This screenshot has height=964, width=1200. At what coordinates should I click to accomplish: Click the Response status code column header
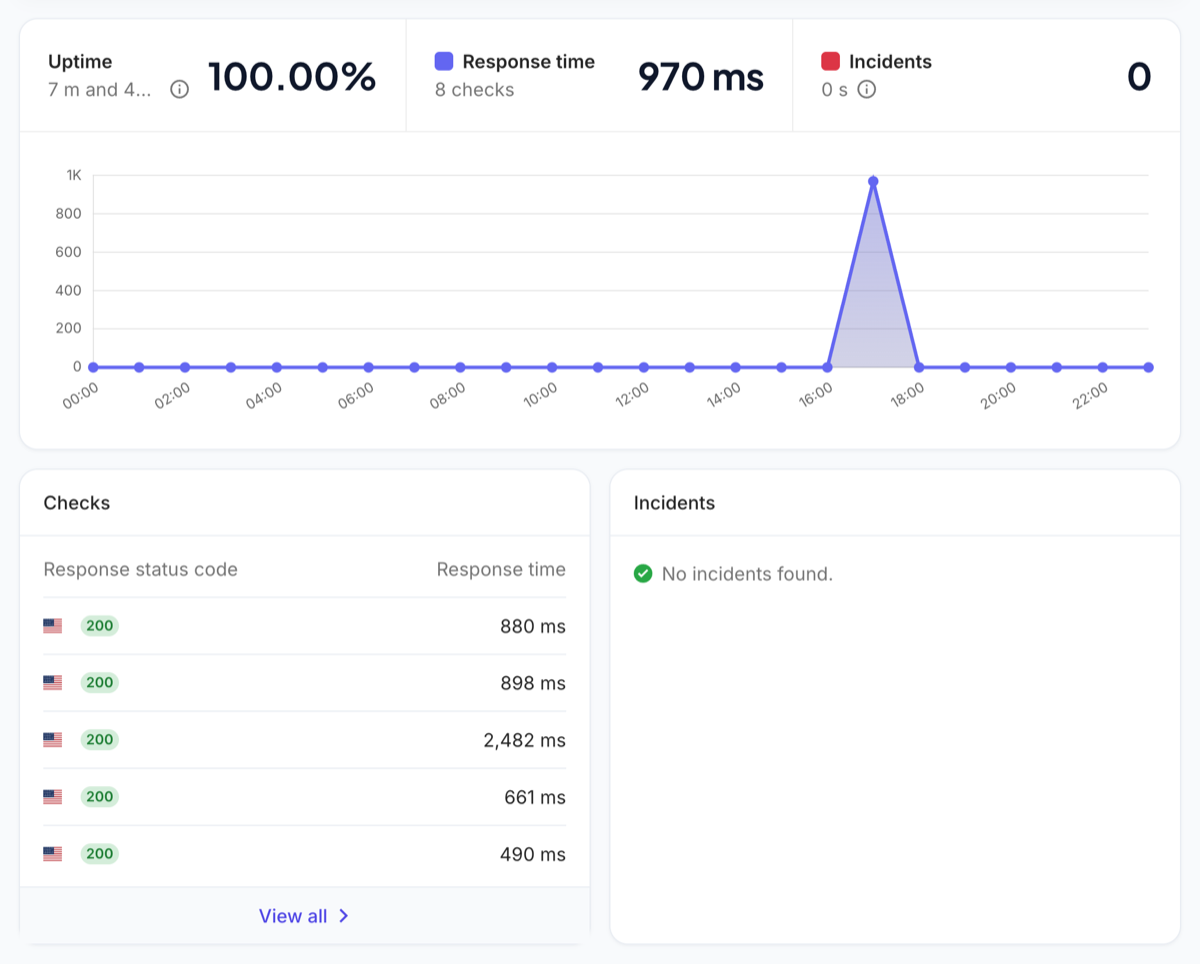click(141, 570)
